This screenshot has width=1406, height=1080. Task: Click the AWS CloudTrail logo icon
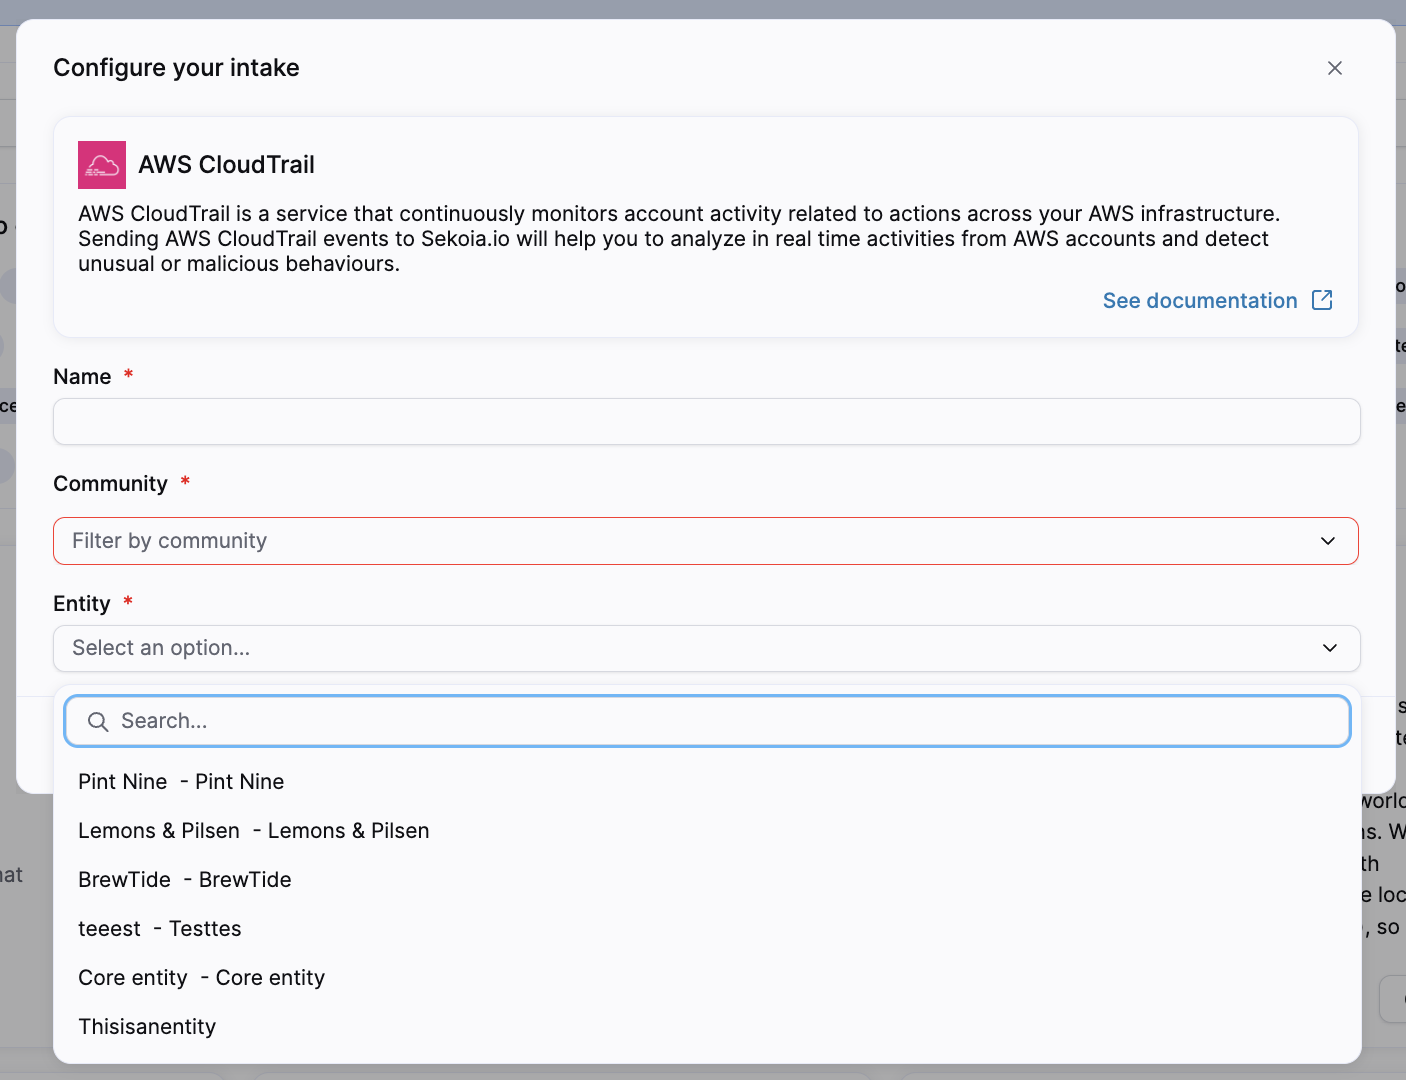102,165
